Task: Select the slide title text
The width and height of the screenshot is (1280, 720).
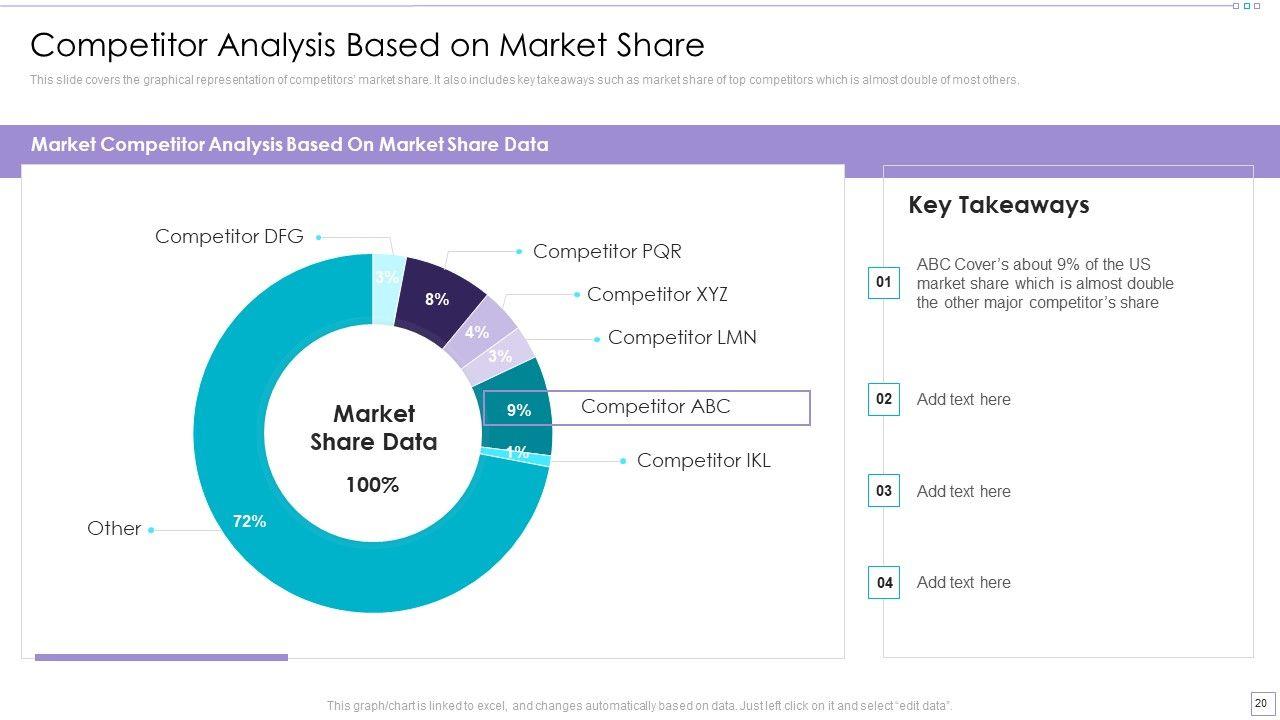Action: tap(367, 45)
